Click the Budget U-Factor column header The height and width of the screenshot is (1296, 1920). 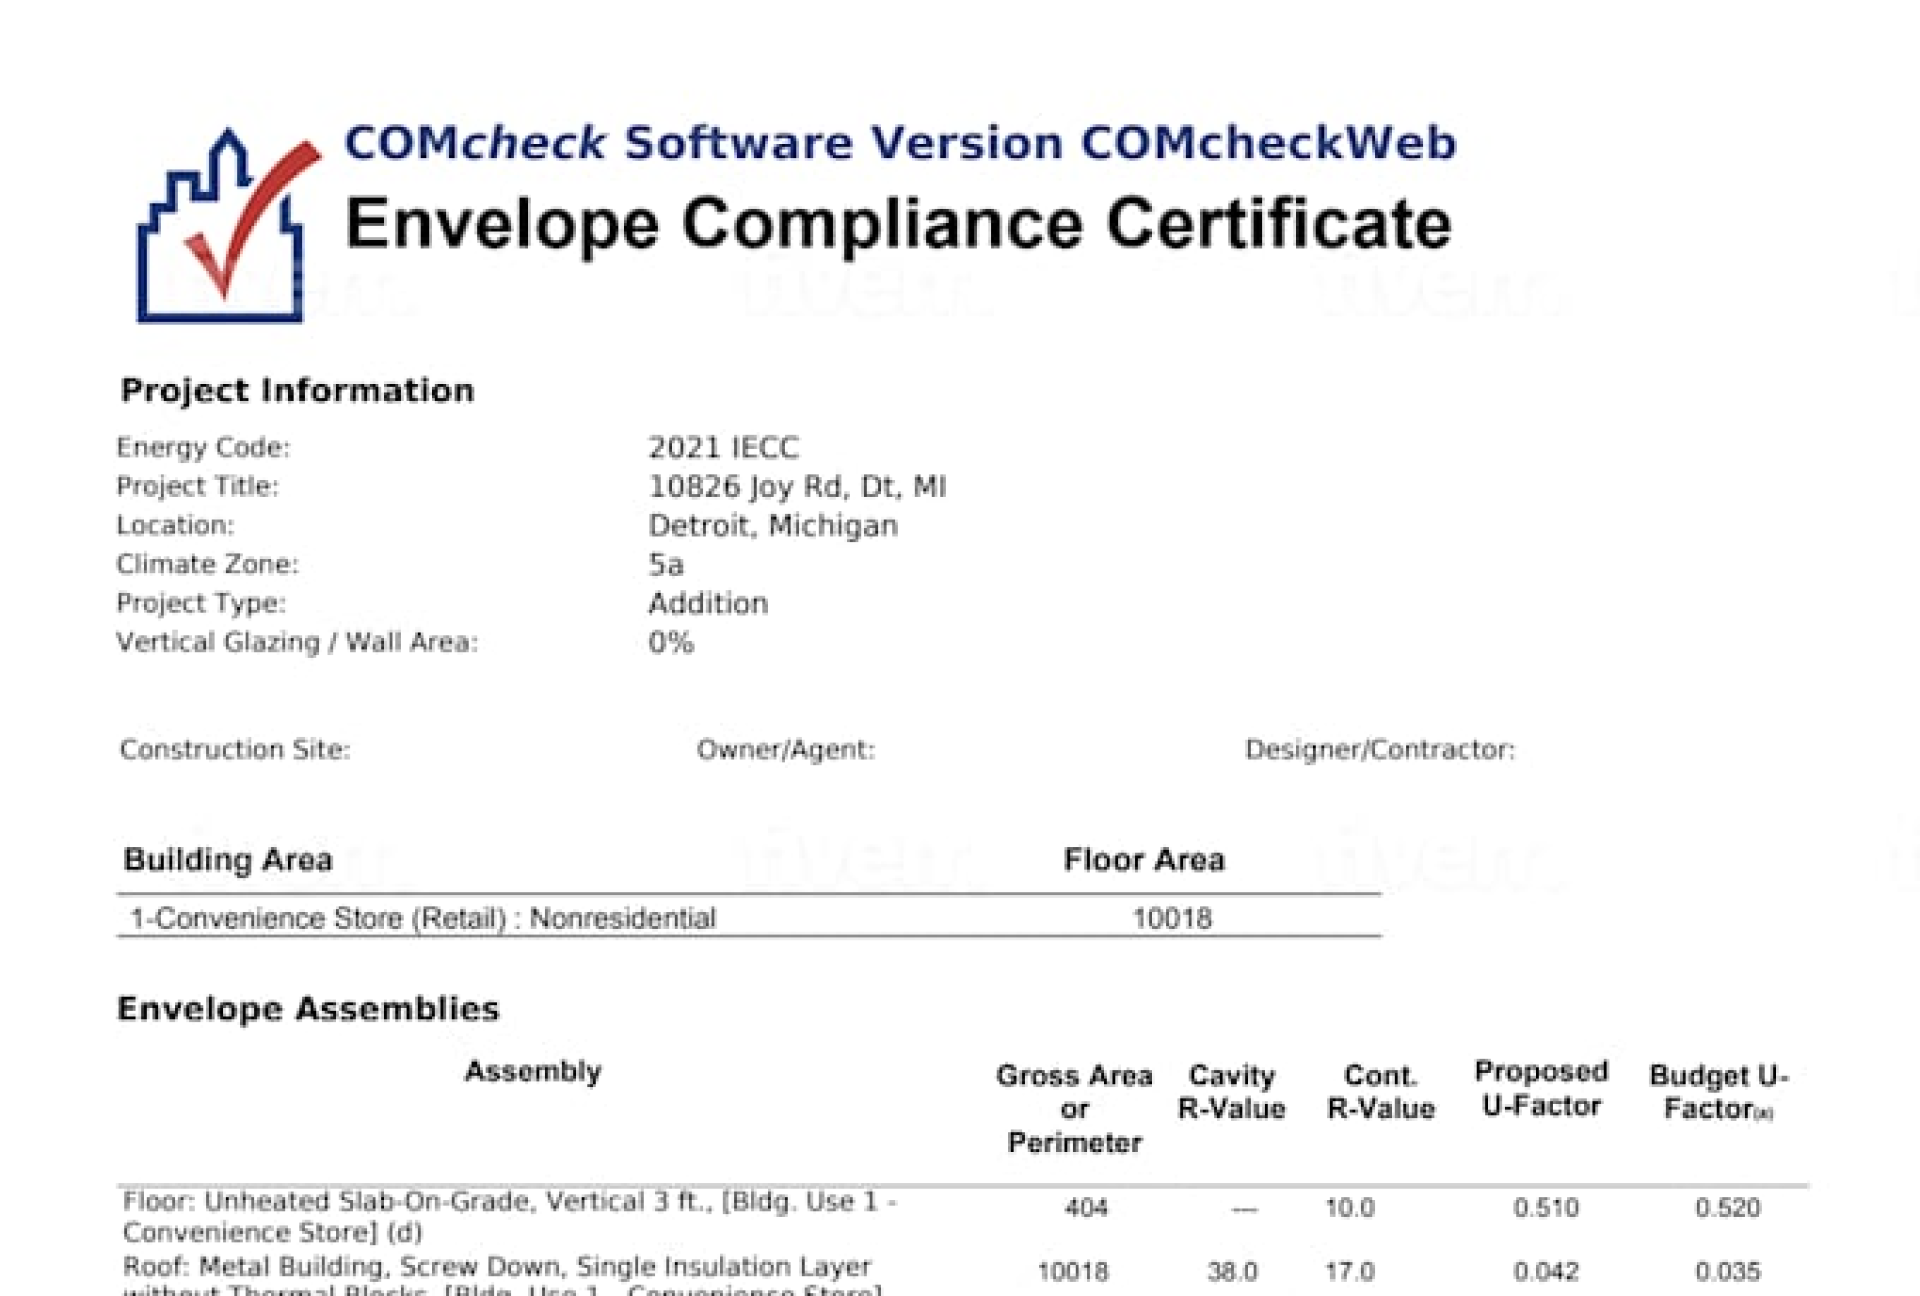[x=1717, y=1091]
